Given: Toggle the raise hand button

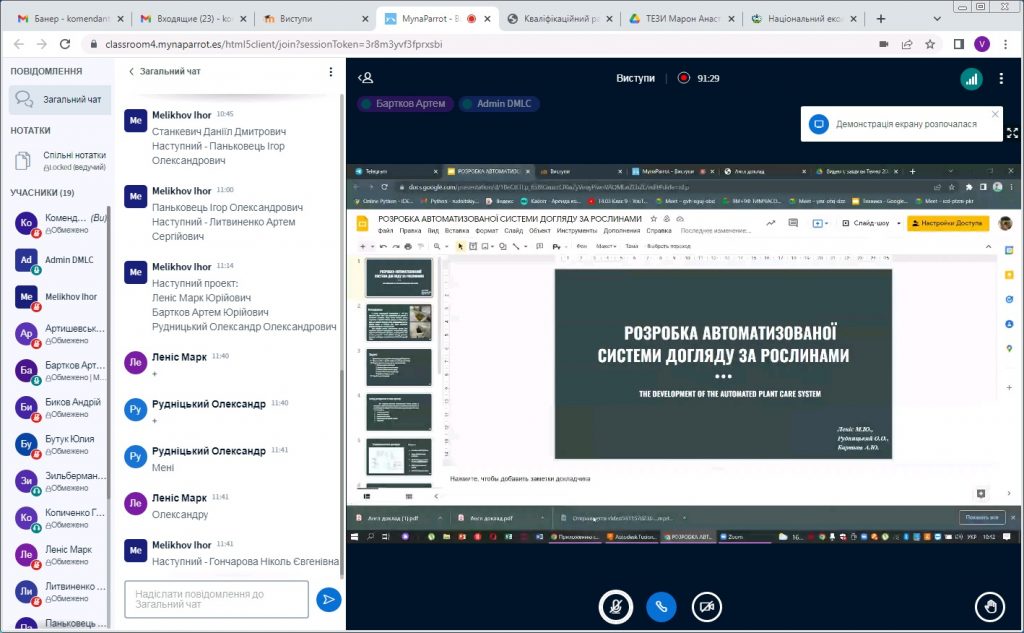Looking at the screenshot, I should pyautogui.click(x=990, y=606).
